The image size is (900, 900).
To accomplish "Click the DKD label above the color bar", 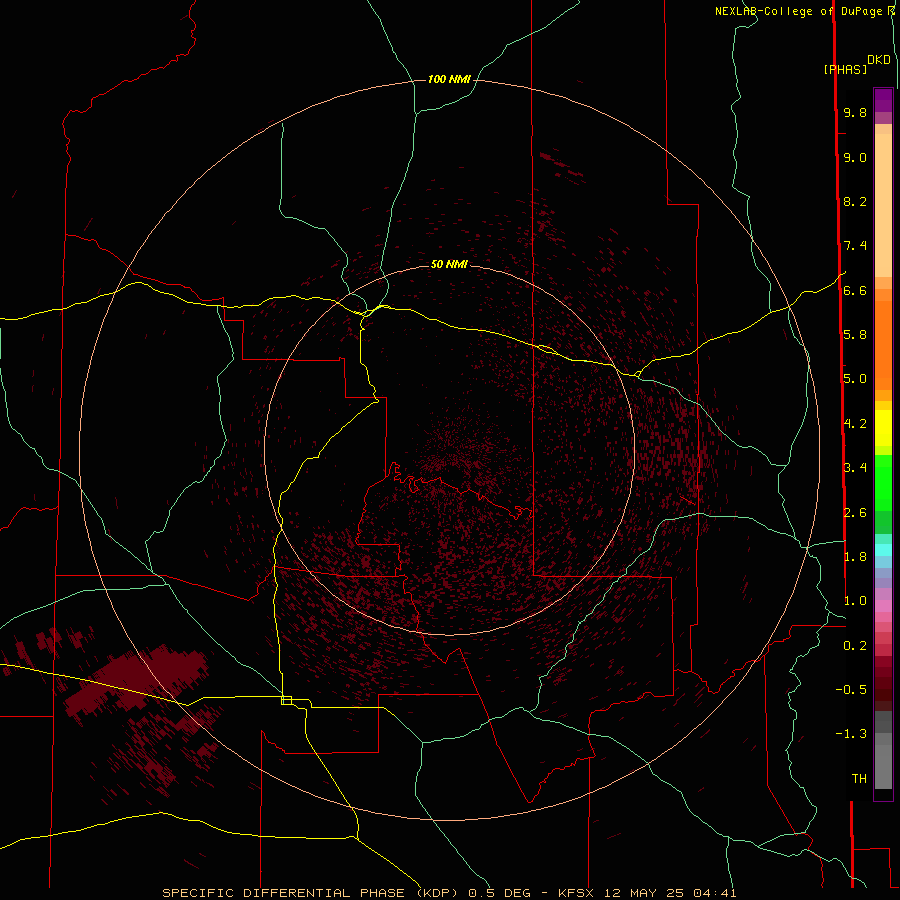I will (x=879, y=60).
